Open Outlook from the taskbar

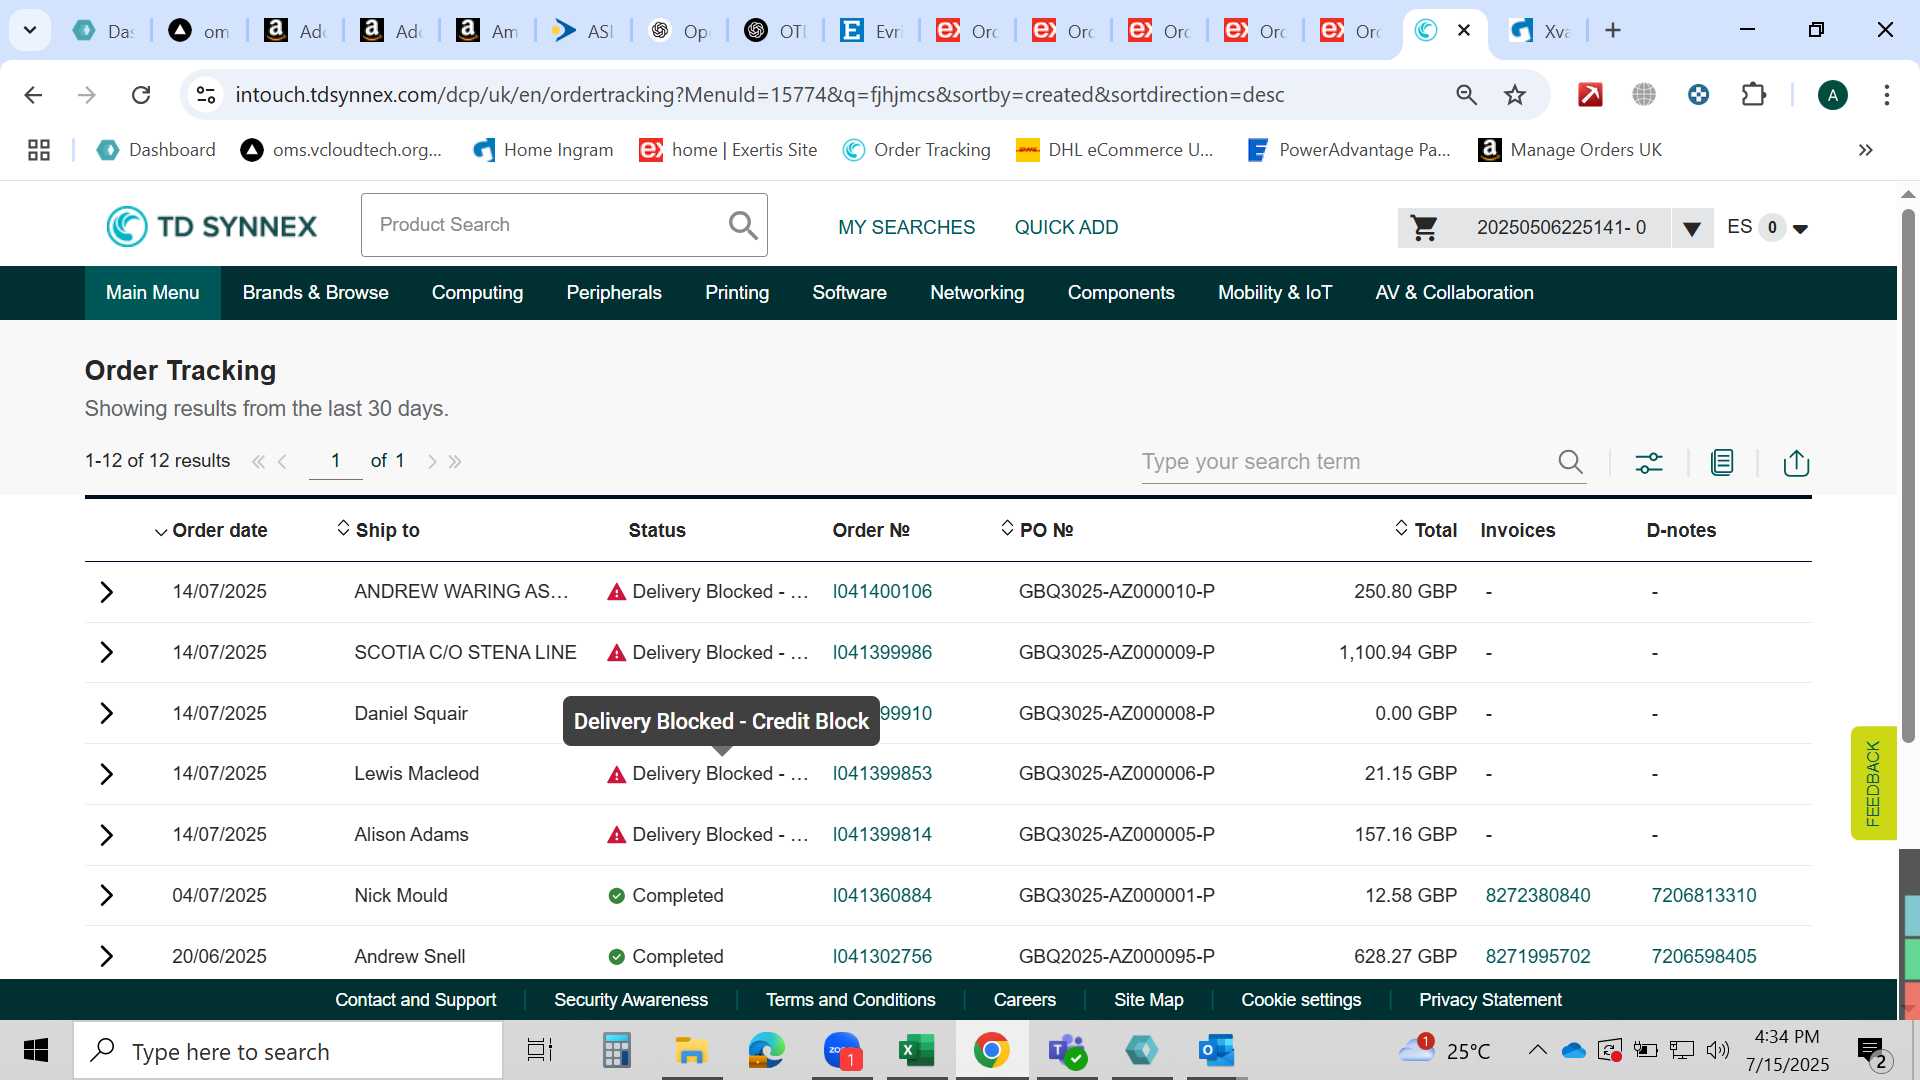coord(1216,1051)
